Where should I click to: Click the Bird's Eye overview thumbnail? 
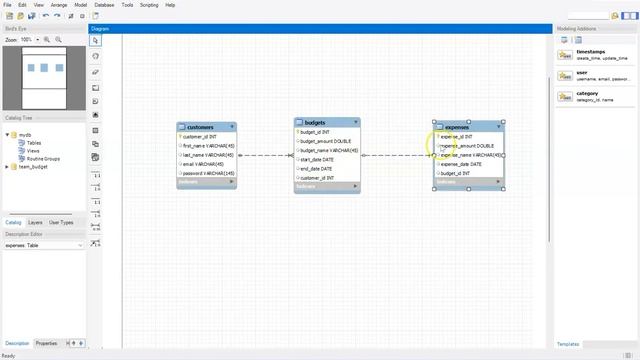44,78
